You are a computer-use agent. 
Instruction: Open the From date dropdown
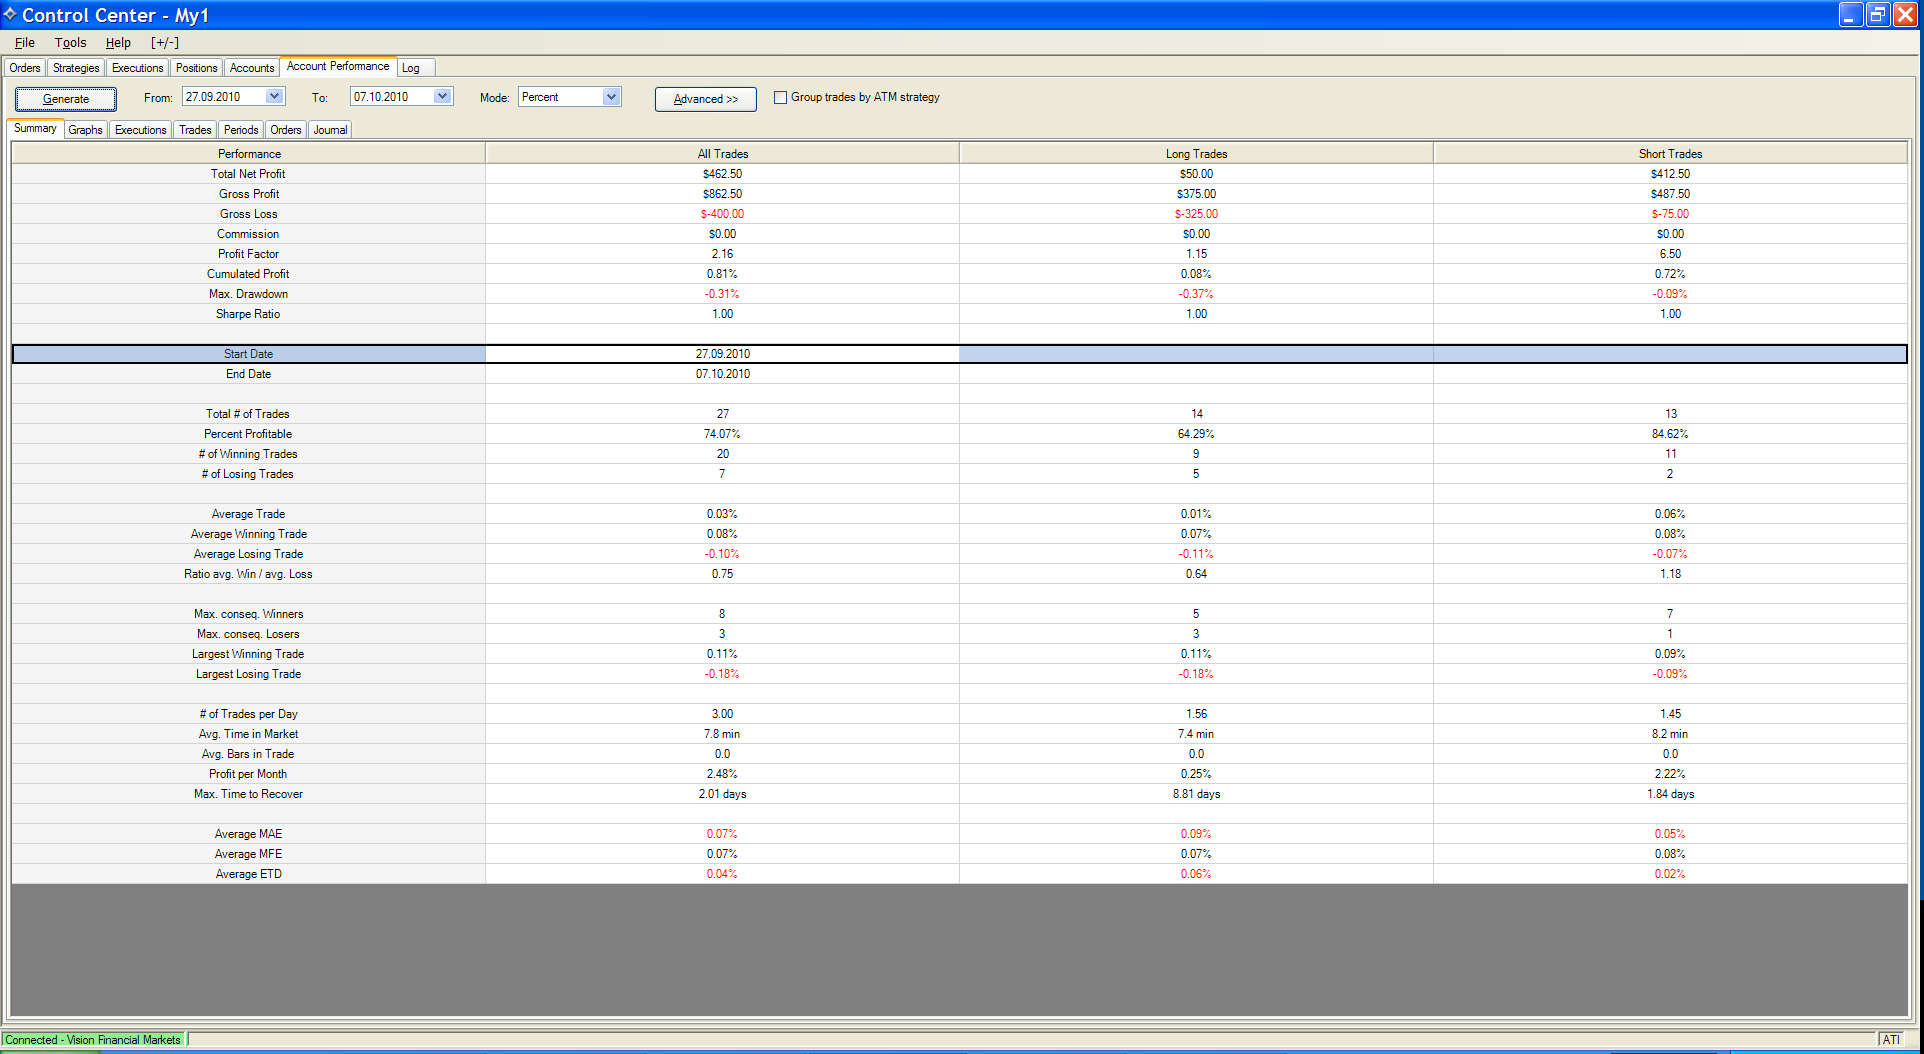point(274,97)
